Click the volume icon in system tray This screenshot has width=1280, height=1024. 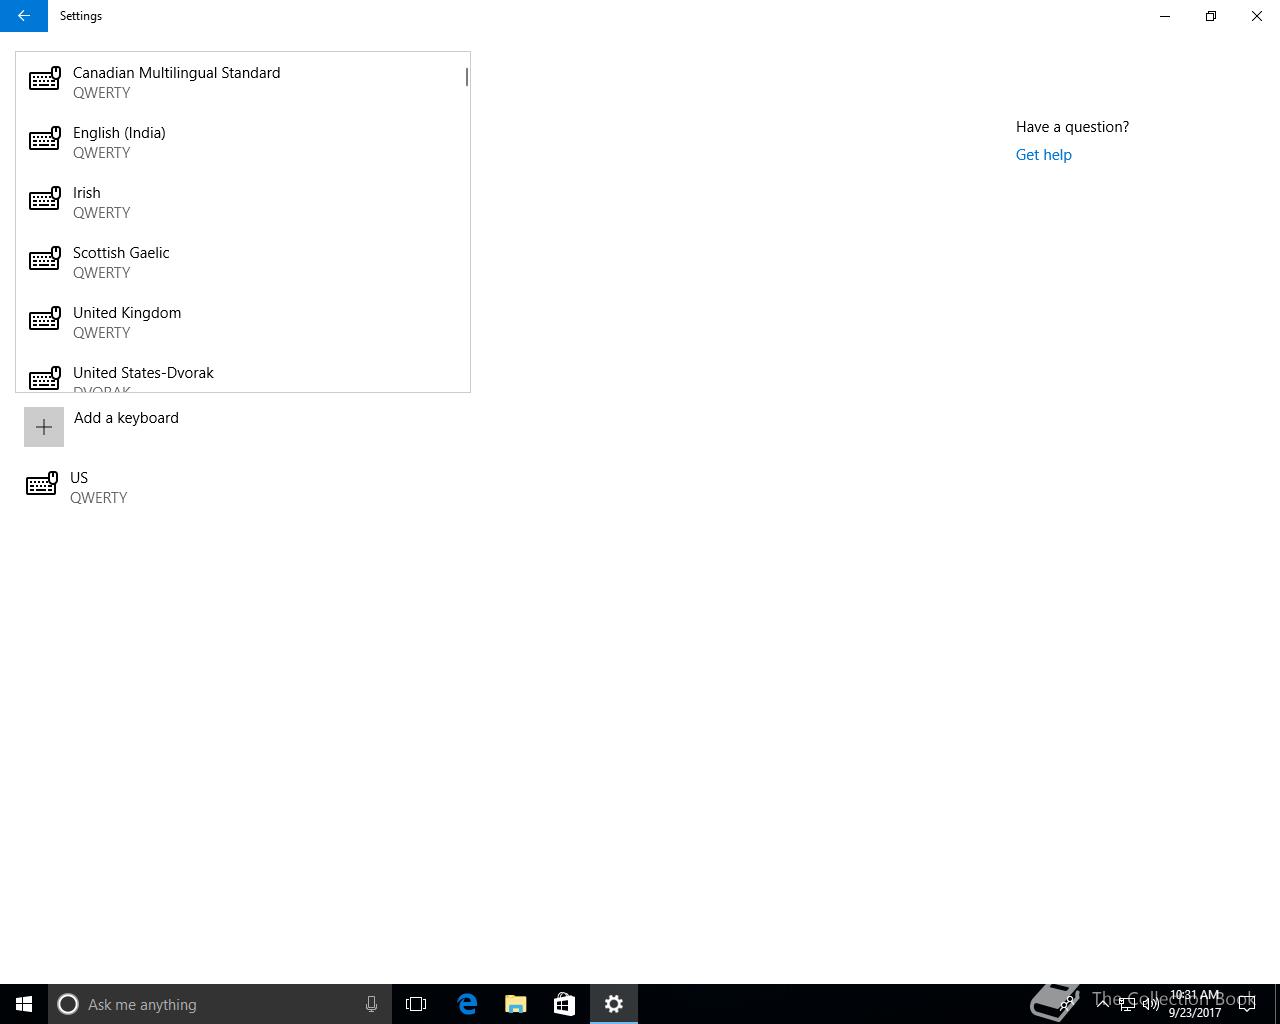(1150, 1004)
